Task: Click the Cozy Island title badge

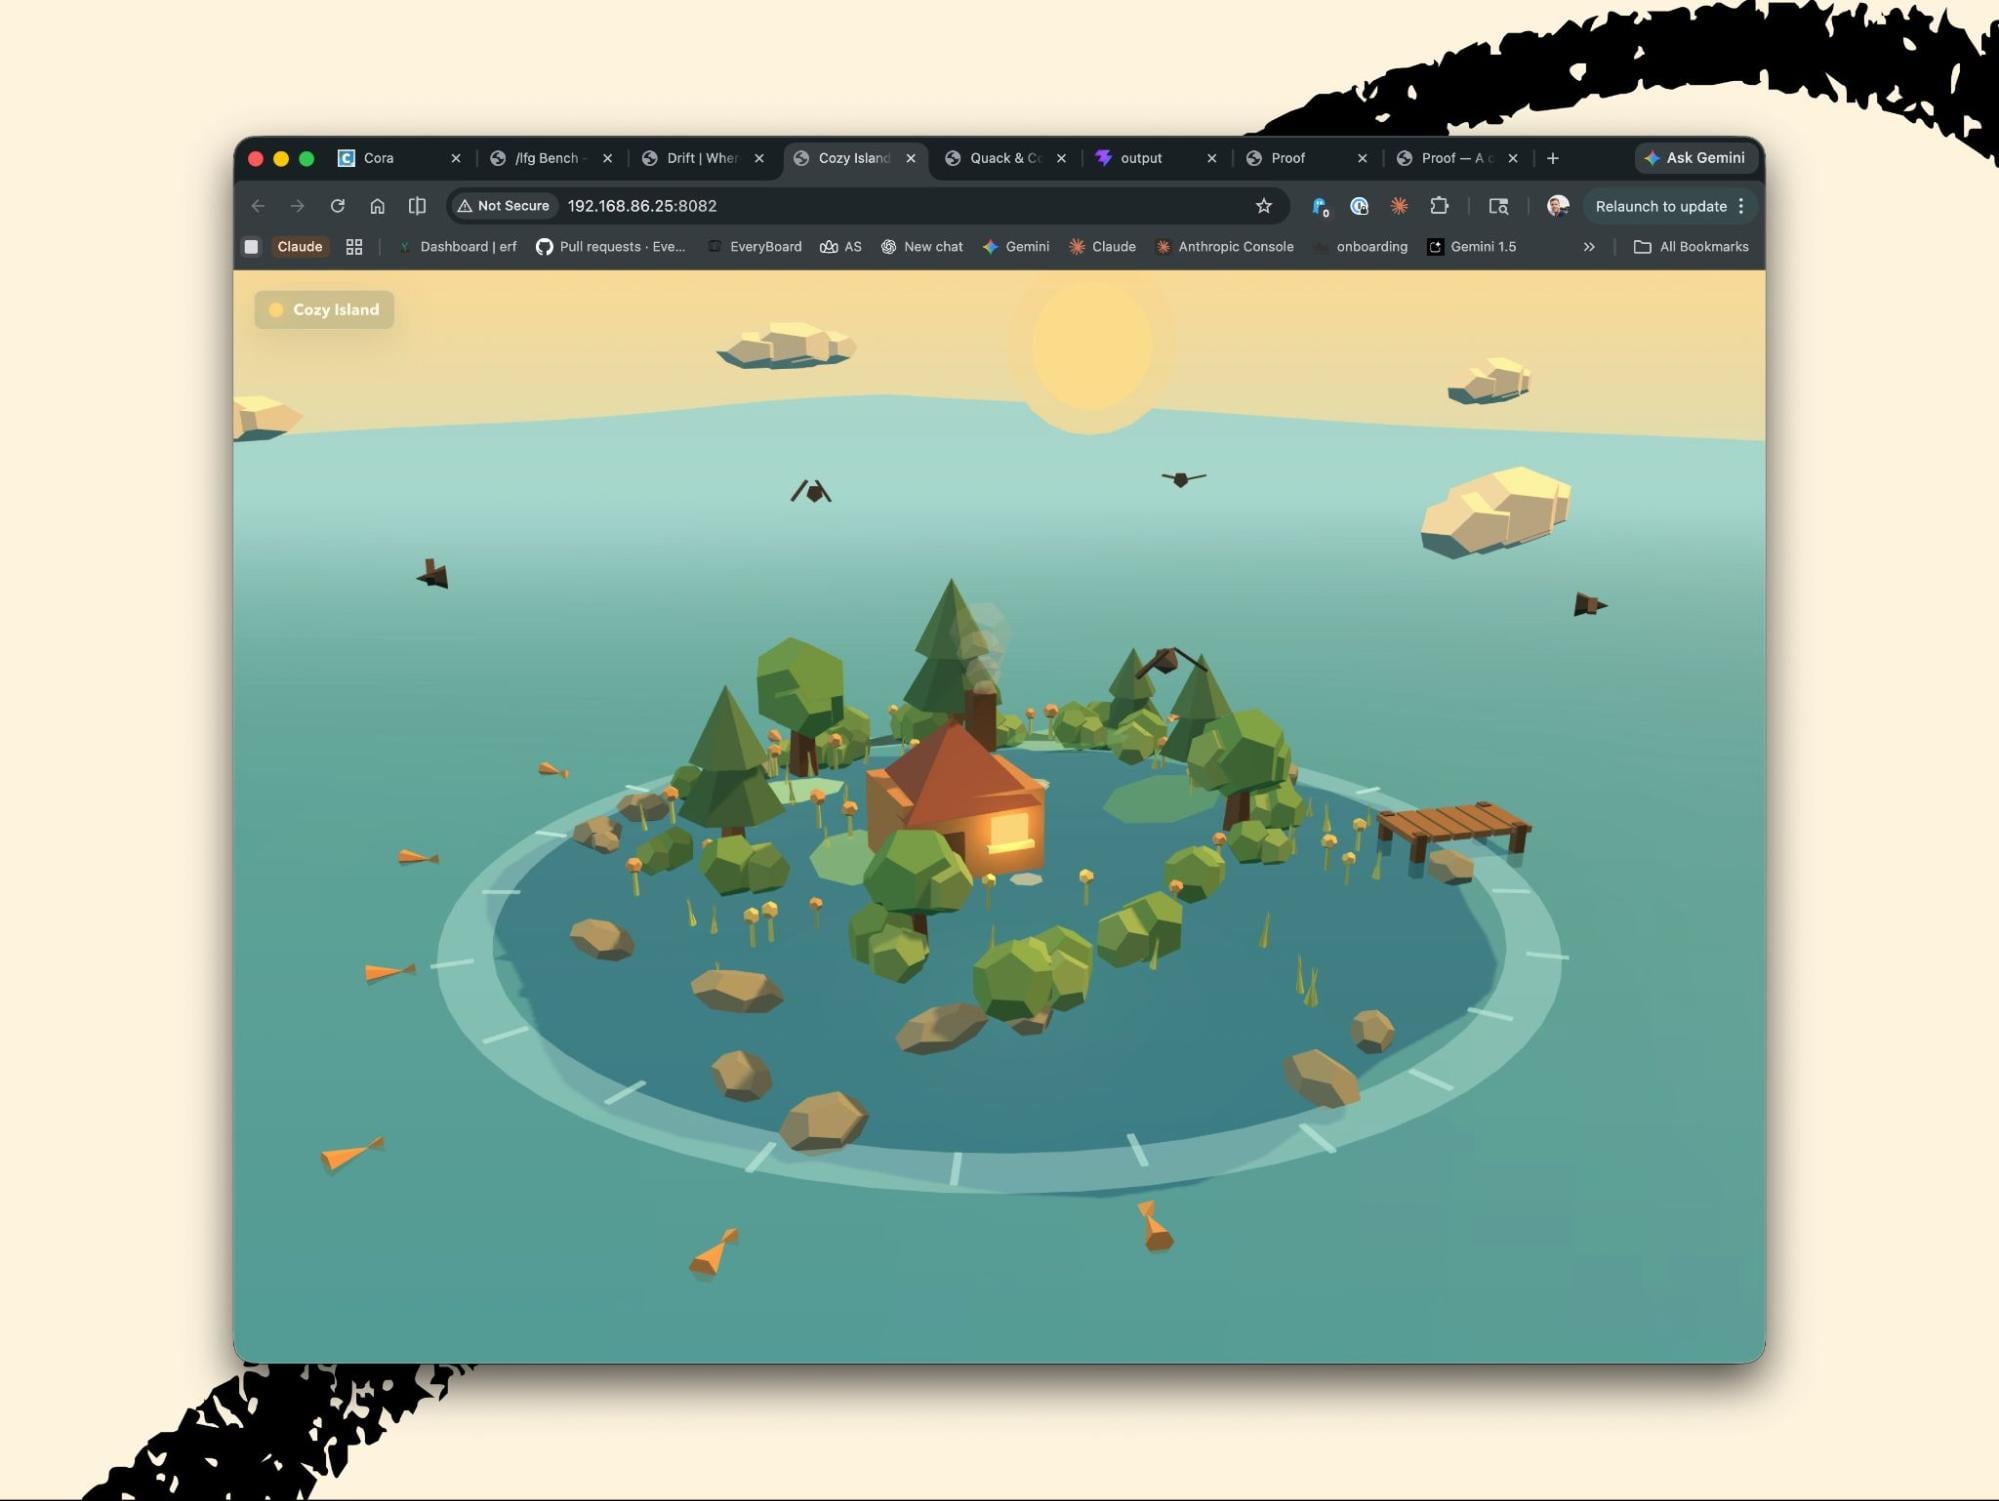Action: click(x=324, y=310)
